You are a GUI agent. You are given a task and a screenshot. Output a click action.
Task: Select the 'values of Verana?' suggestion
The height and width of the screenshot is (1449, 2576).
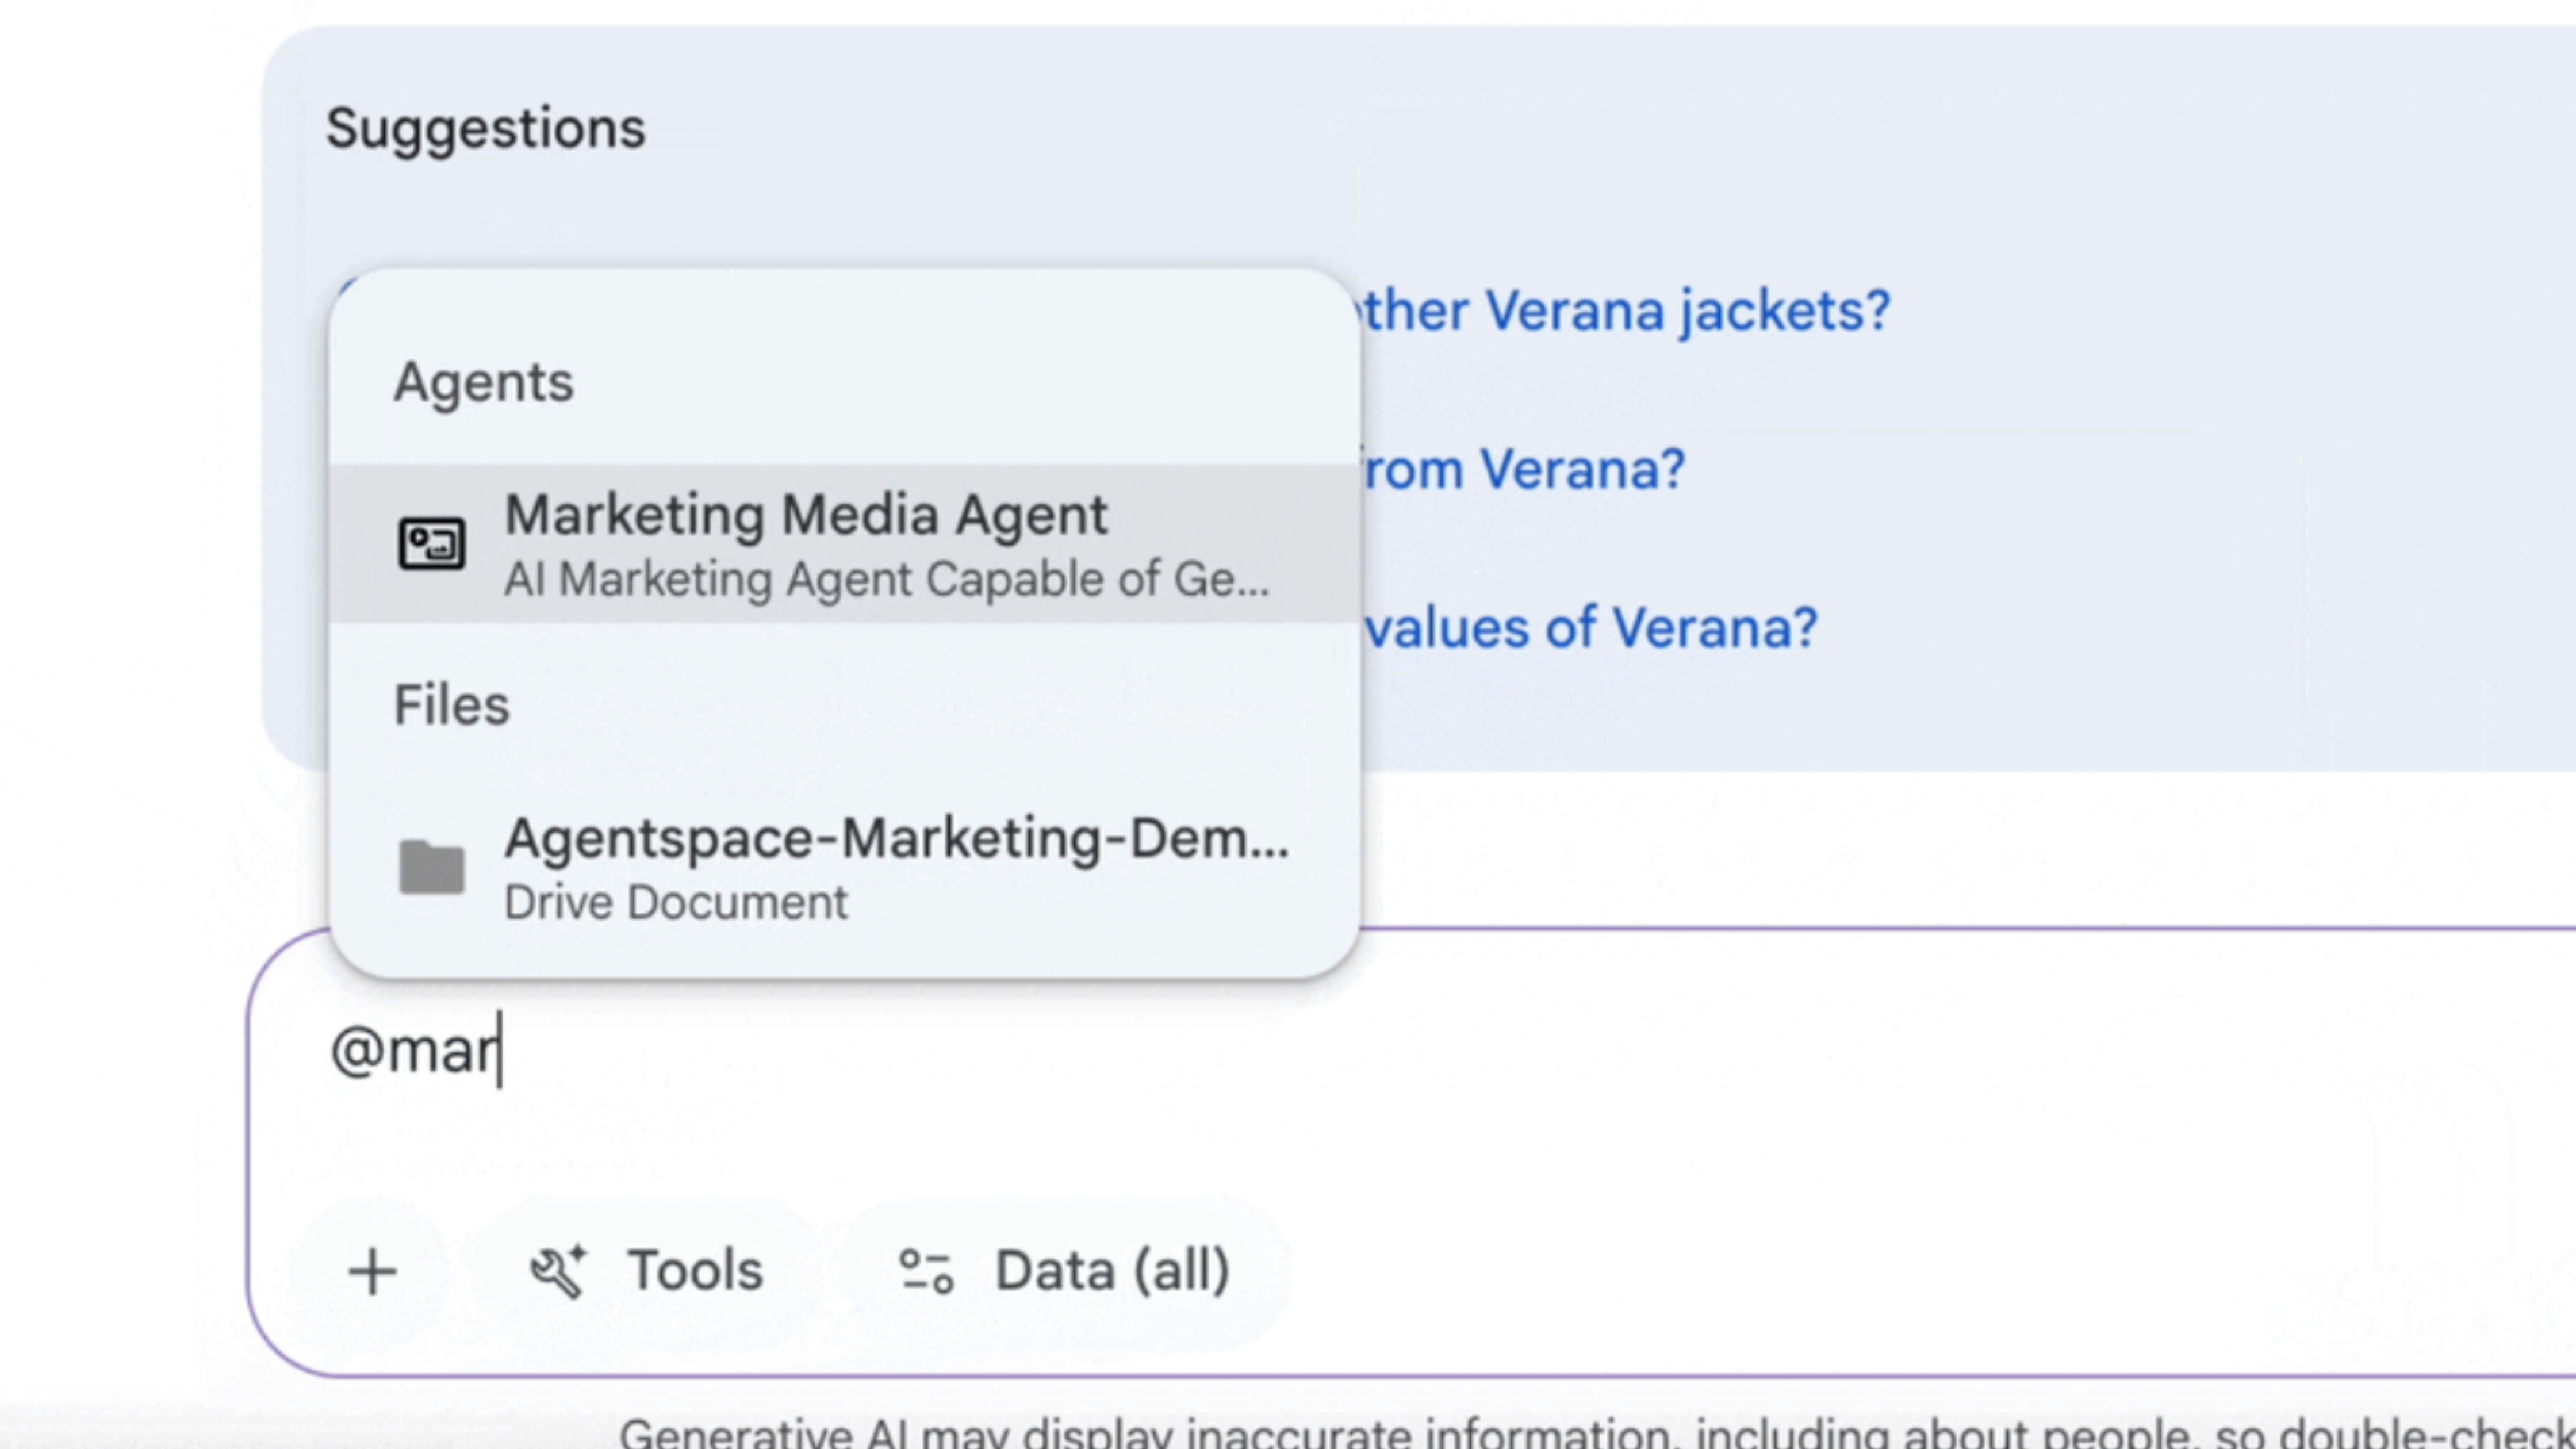[x=1590, y=628]
